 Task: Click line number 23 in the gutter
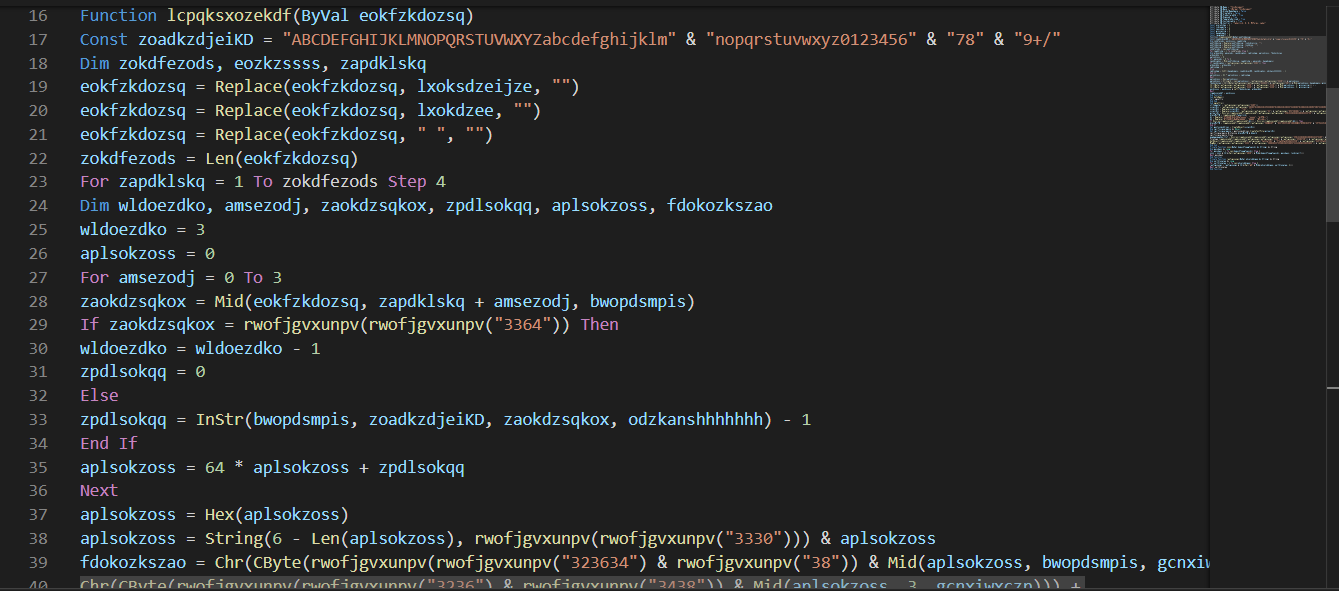(x=37, y=182)
